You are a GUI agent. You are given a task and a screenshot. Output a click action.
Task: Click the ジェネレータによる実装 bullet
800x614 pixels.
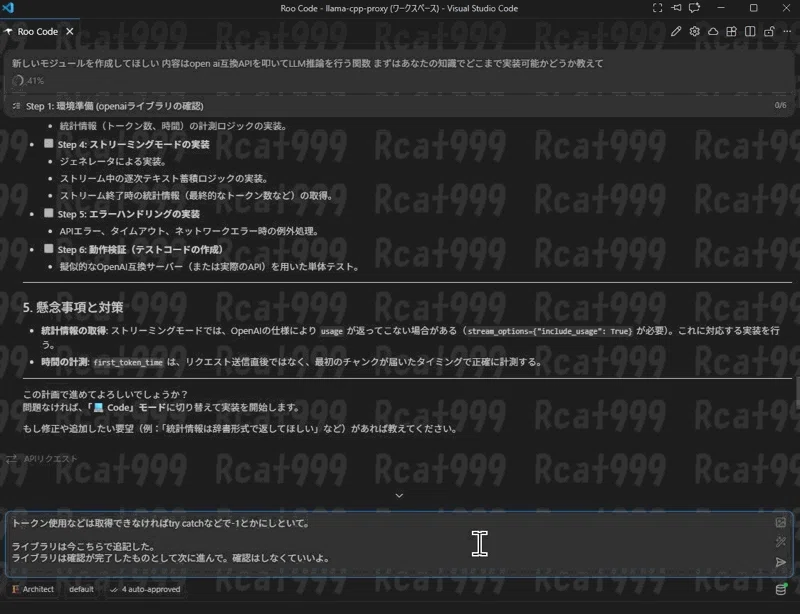pyautogui.click(x=113, y=161)
